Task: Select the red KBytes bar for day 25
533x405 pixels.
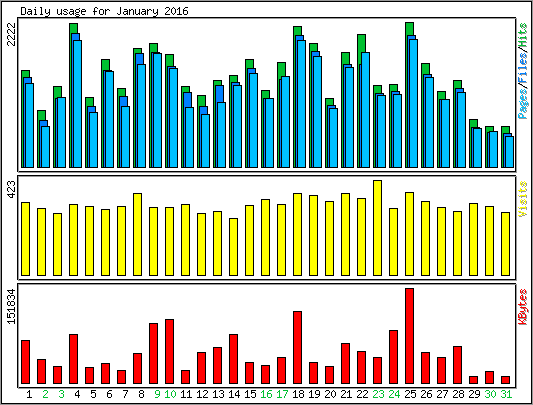Action: click(x=409, y=336)
